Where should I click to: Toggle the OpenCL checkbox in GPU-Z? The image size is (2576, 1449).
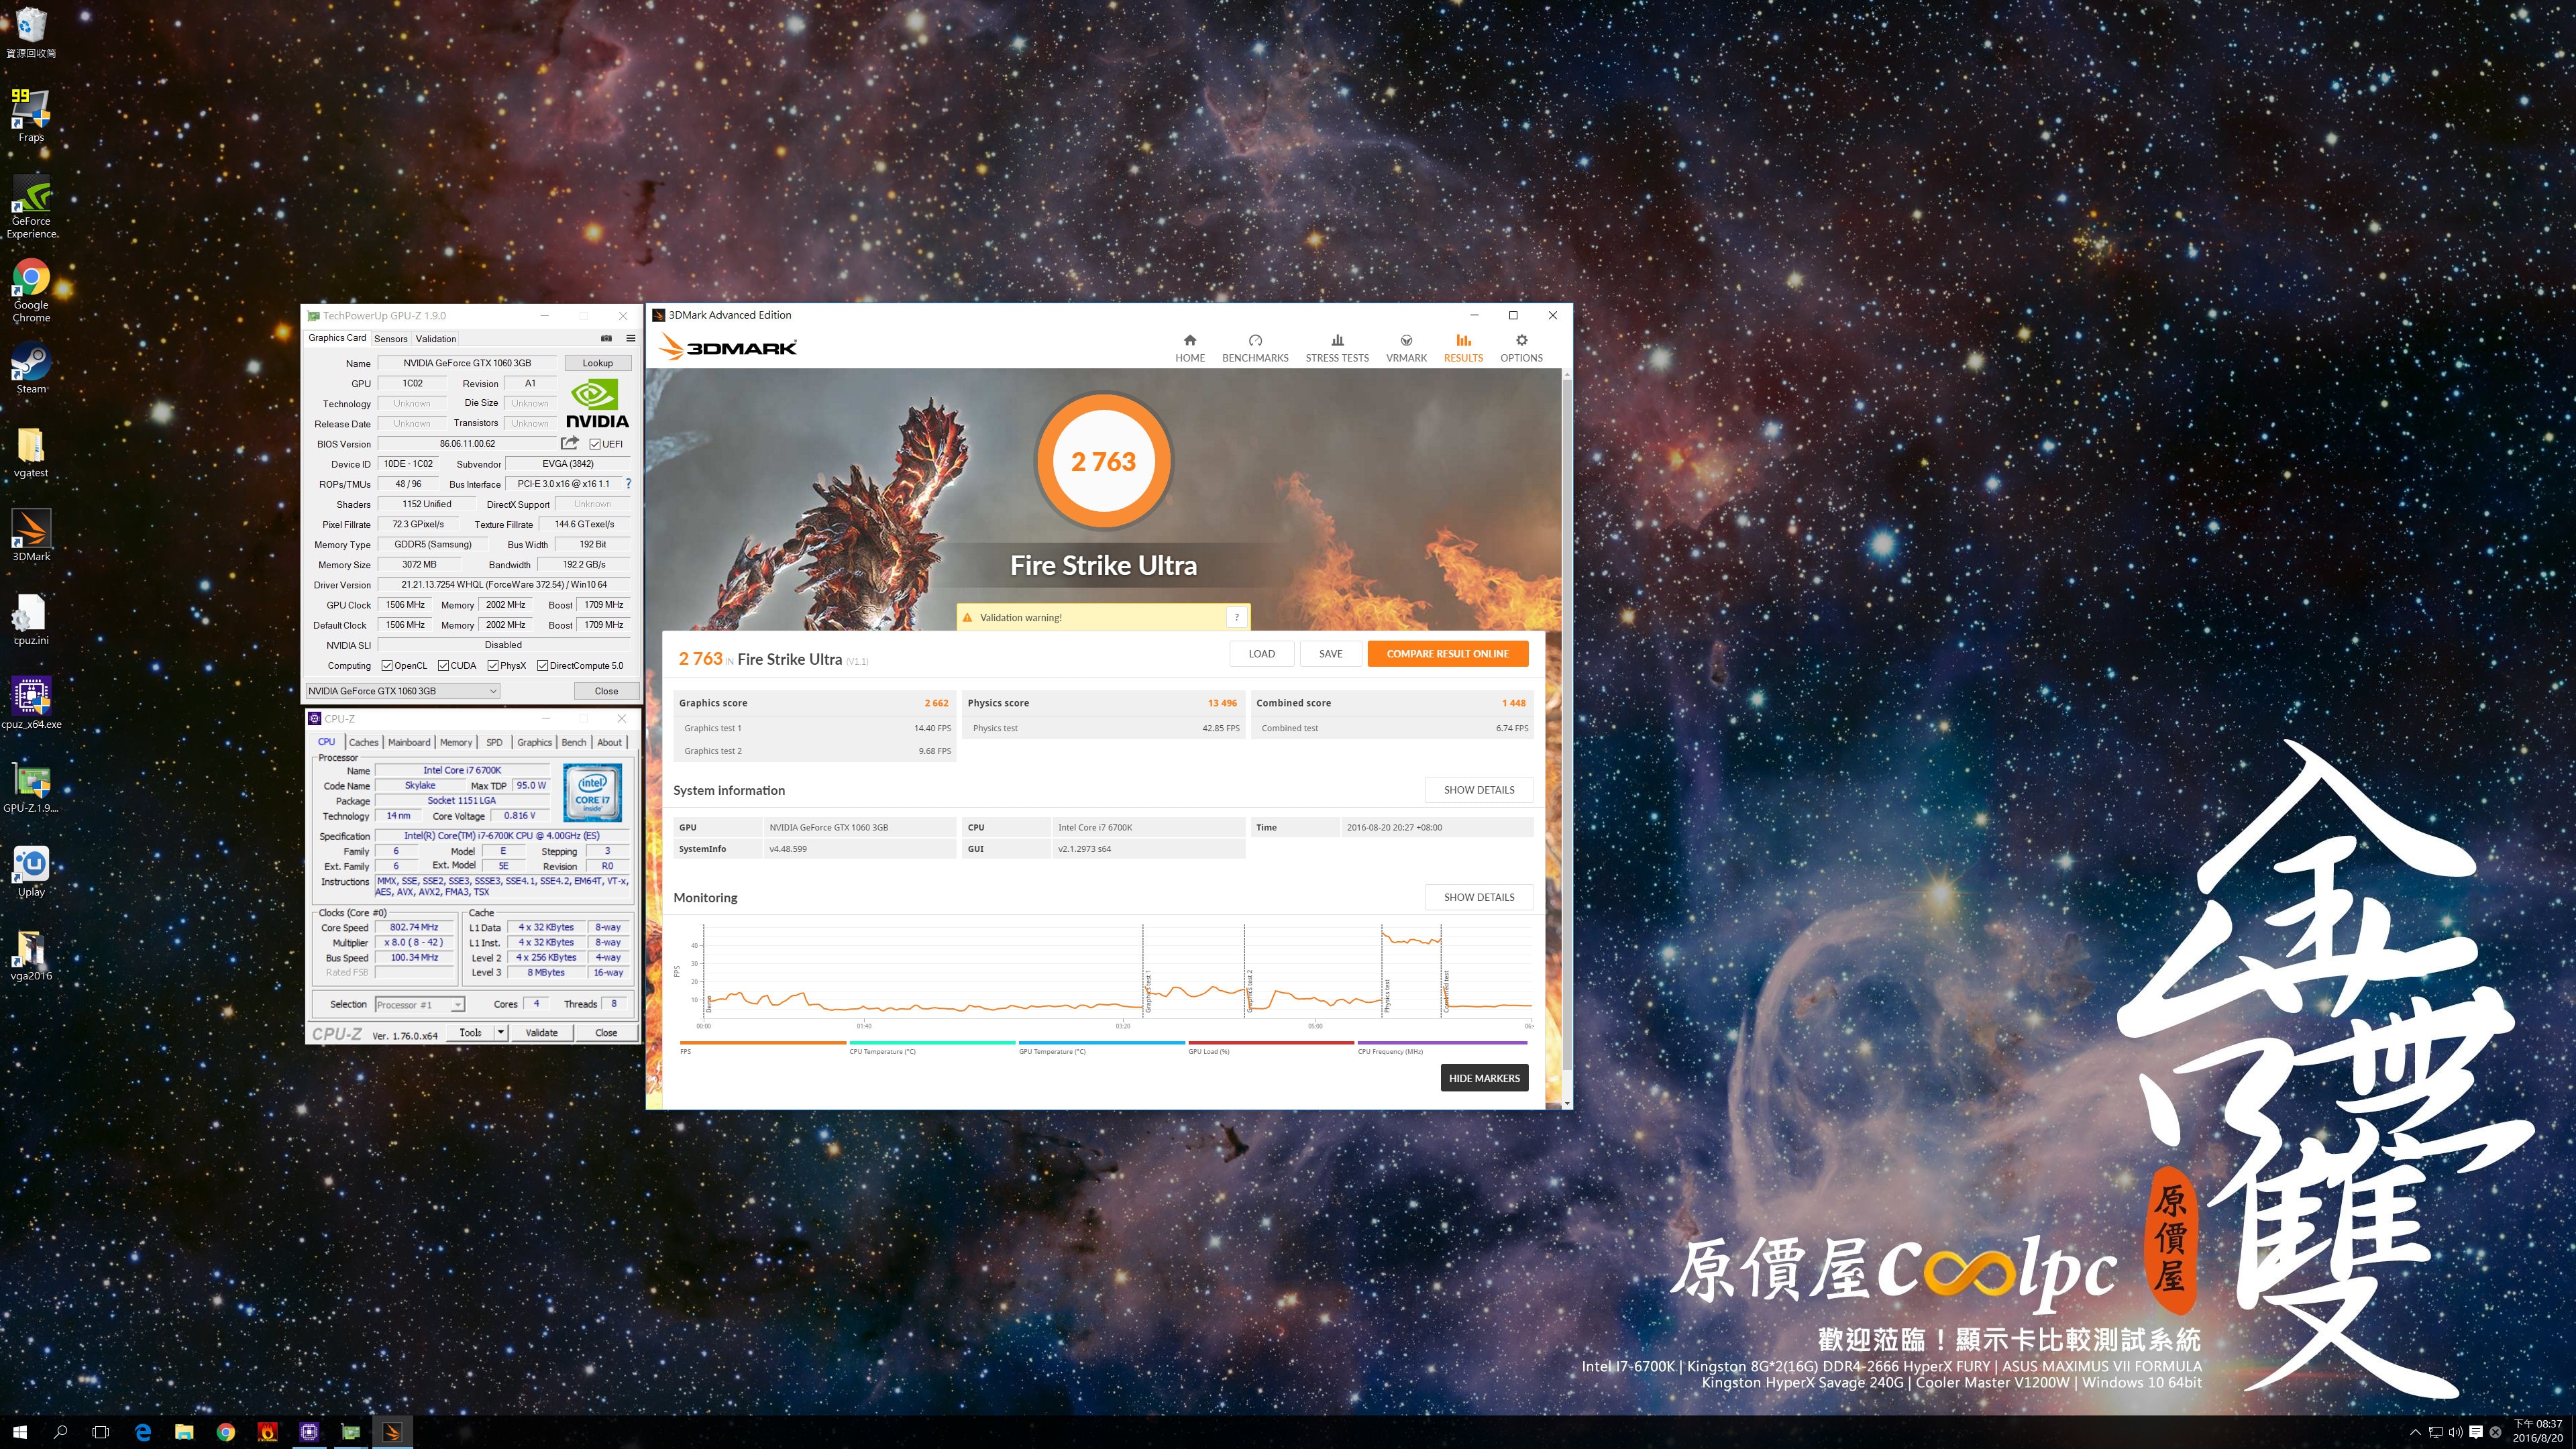click(x=386, y=665)
